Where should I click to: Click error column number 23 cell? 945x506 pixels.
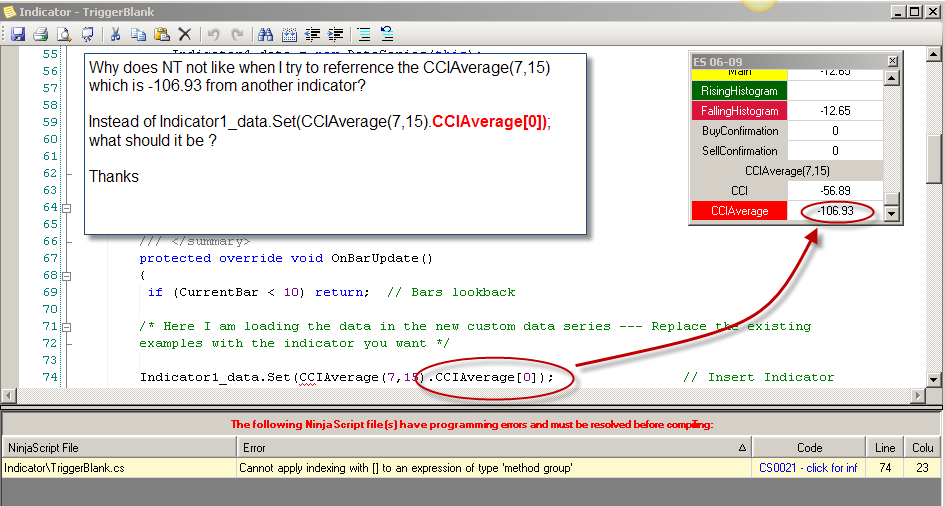click(x=922, y=467)
